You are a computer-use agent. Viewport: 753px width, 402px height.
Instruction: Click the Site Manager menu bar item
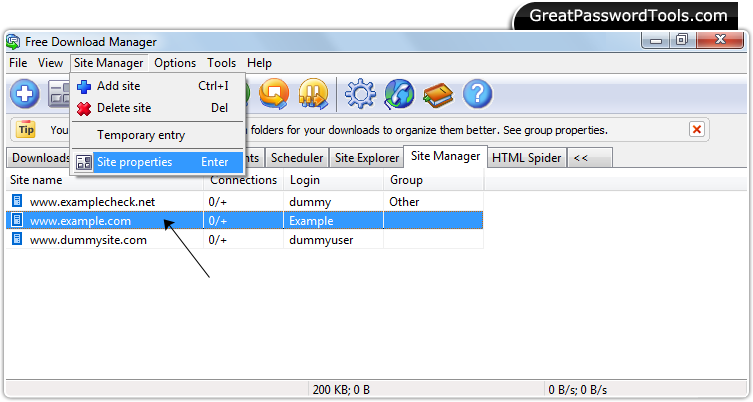coord(109,63)
